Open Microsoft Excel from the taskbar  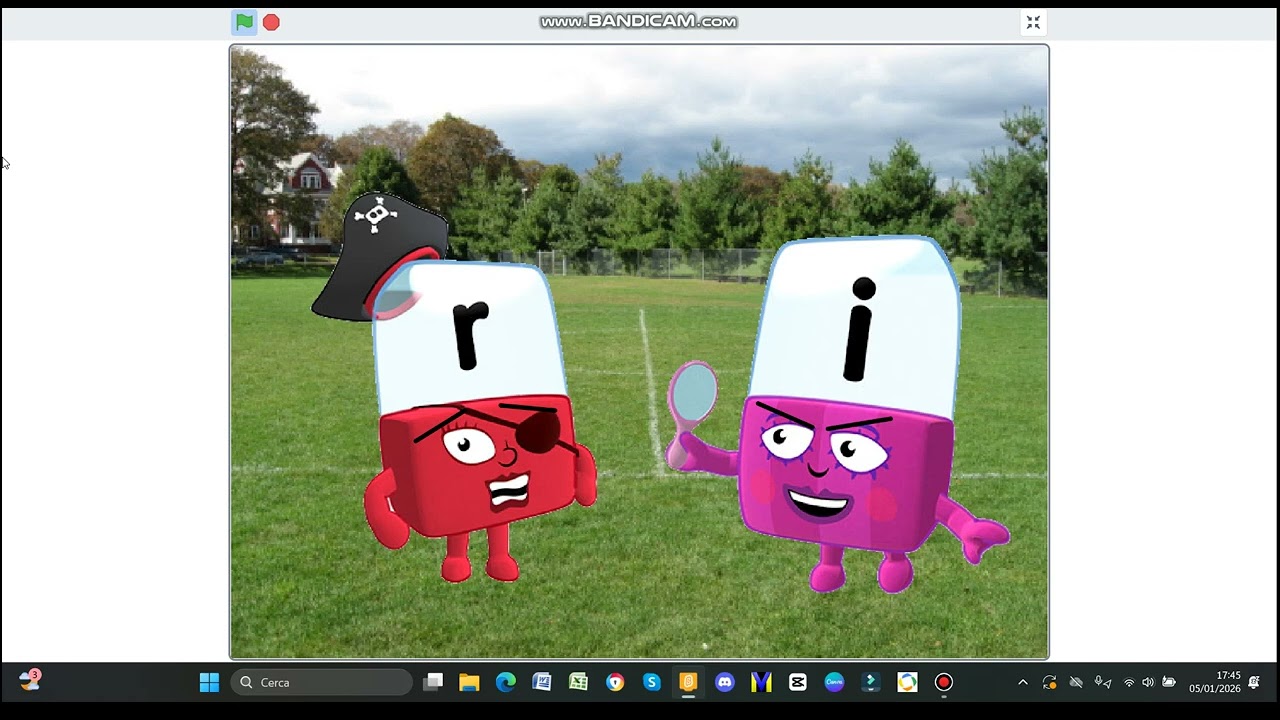[x=578, y=682]
